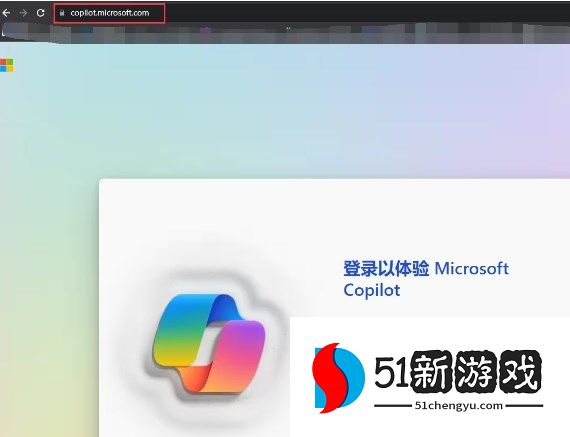This screenshot has width=570, height=437.
Task: Click the colorful Copilot logo
Action: tap(209, 344)
